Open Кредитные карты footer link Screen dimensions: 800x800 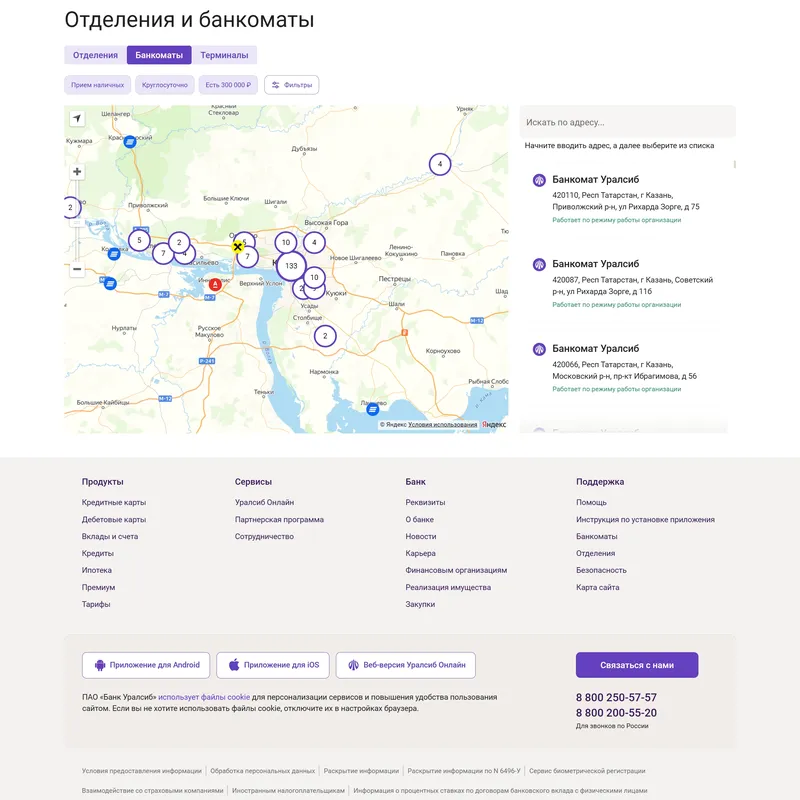coord(114,503)
